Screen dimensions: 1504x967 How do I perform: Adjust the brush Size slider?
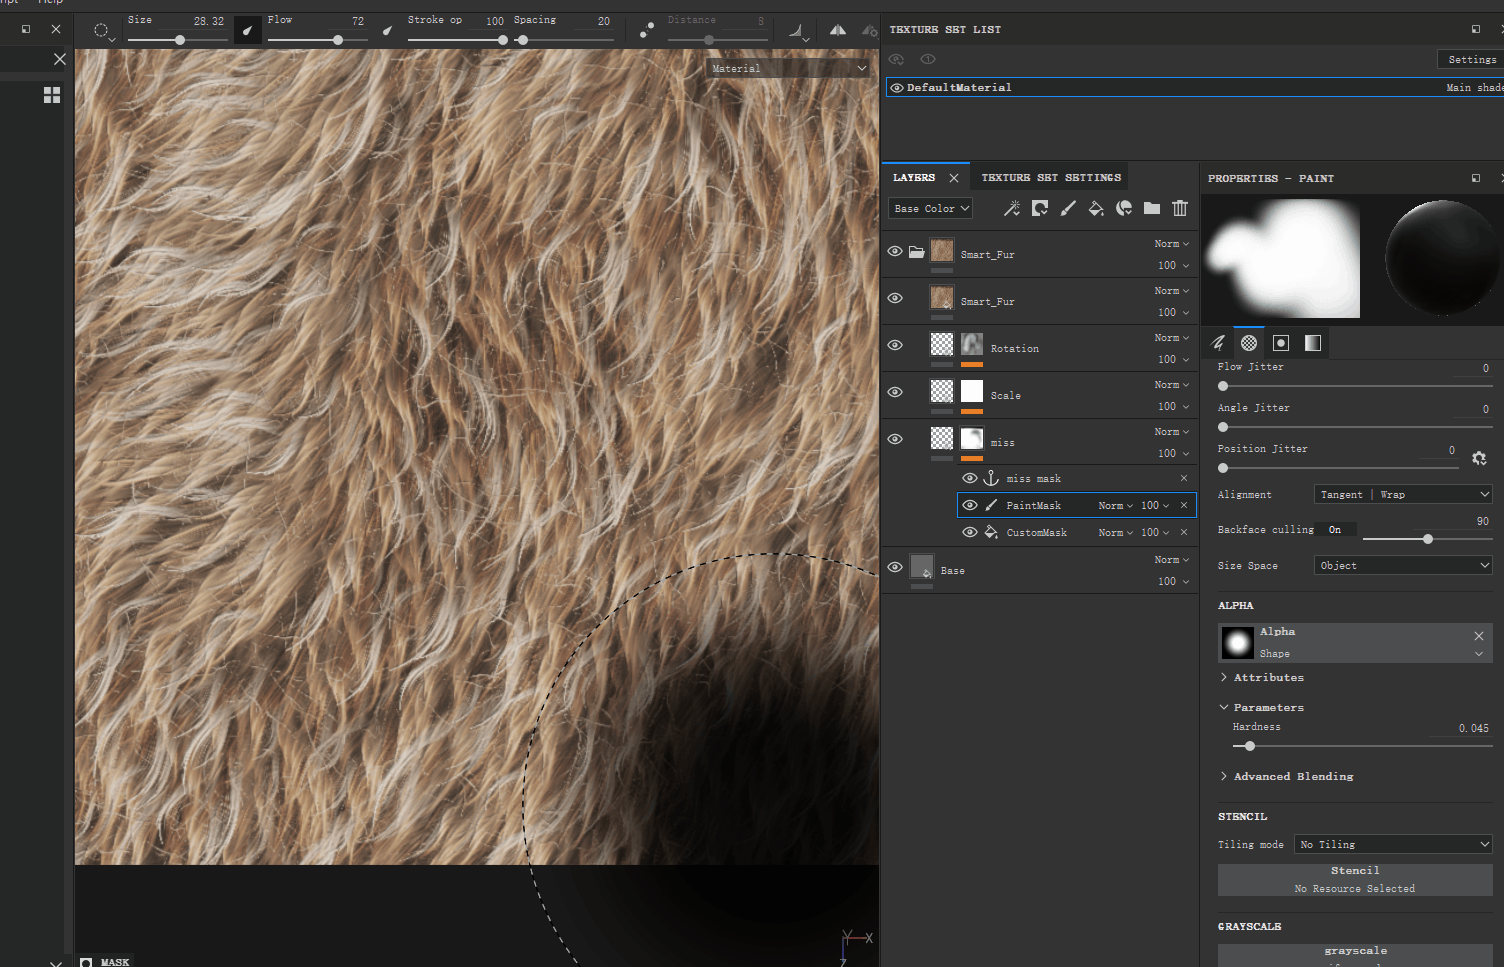point(176,40)
